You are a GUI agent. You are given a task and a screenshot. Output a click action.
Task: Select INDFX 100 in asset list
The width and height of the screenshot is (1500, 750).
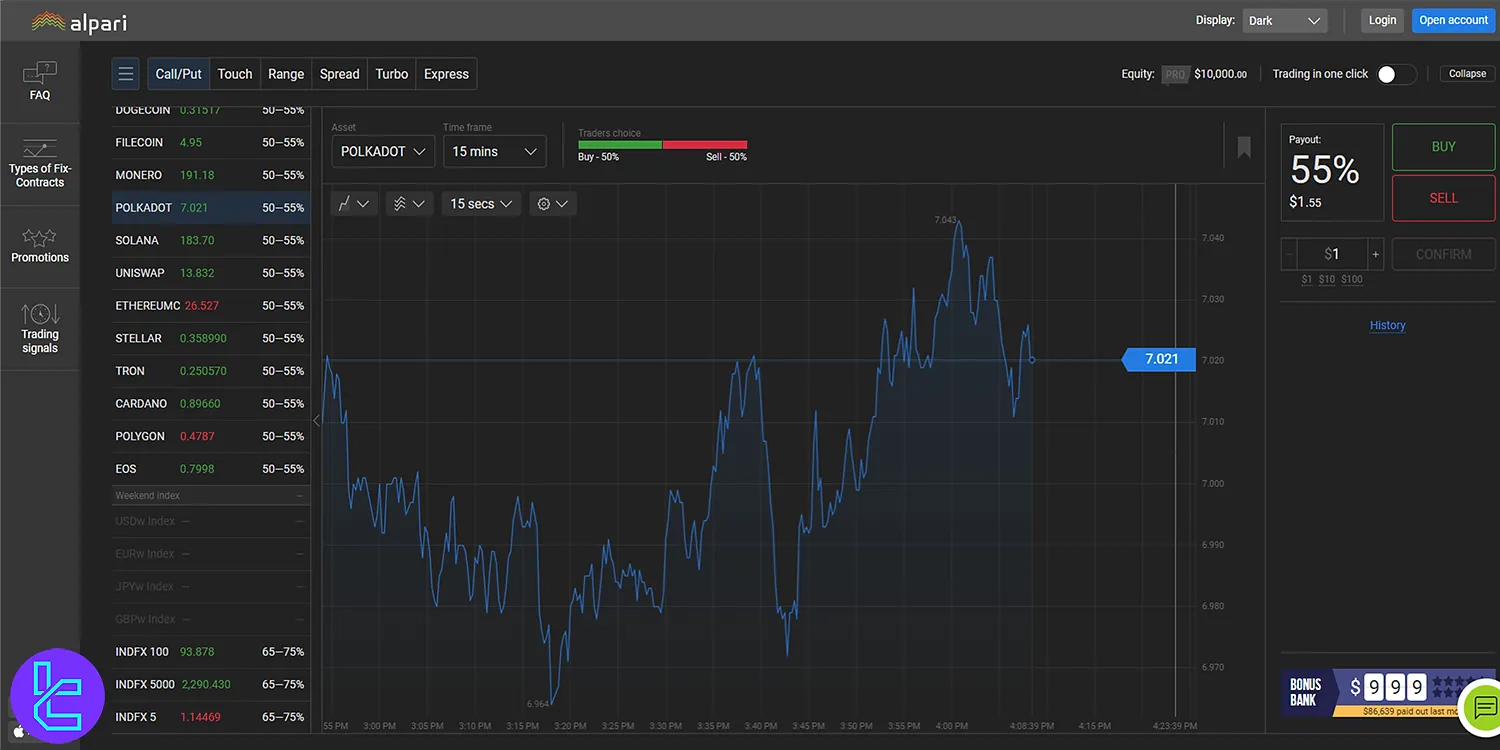(x=210, y=652)
